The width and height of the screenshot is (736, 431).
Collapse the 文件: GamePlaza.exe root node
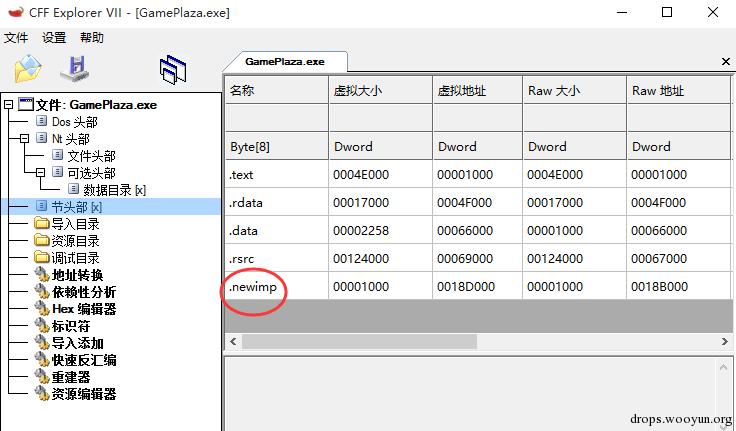coord(8,105)
